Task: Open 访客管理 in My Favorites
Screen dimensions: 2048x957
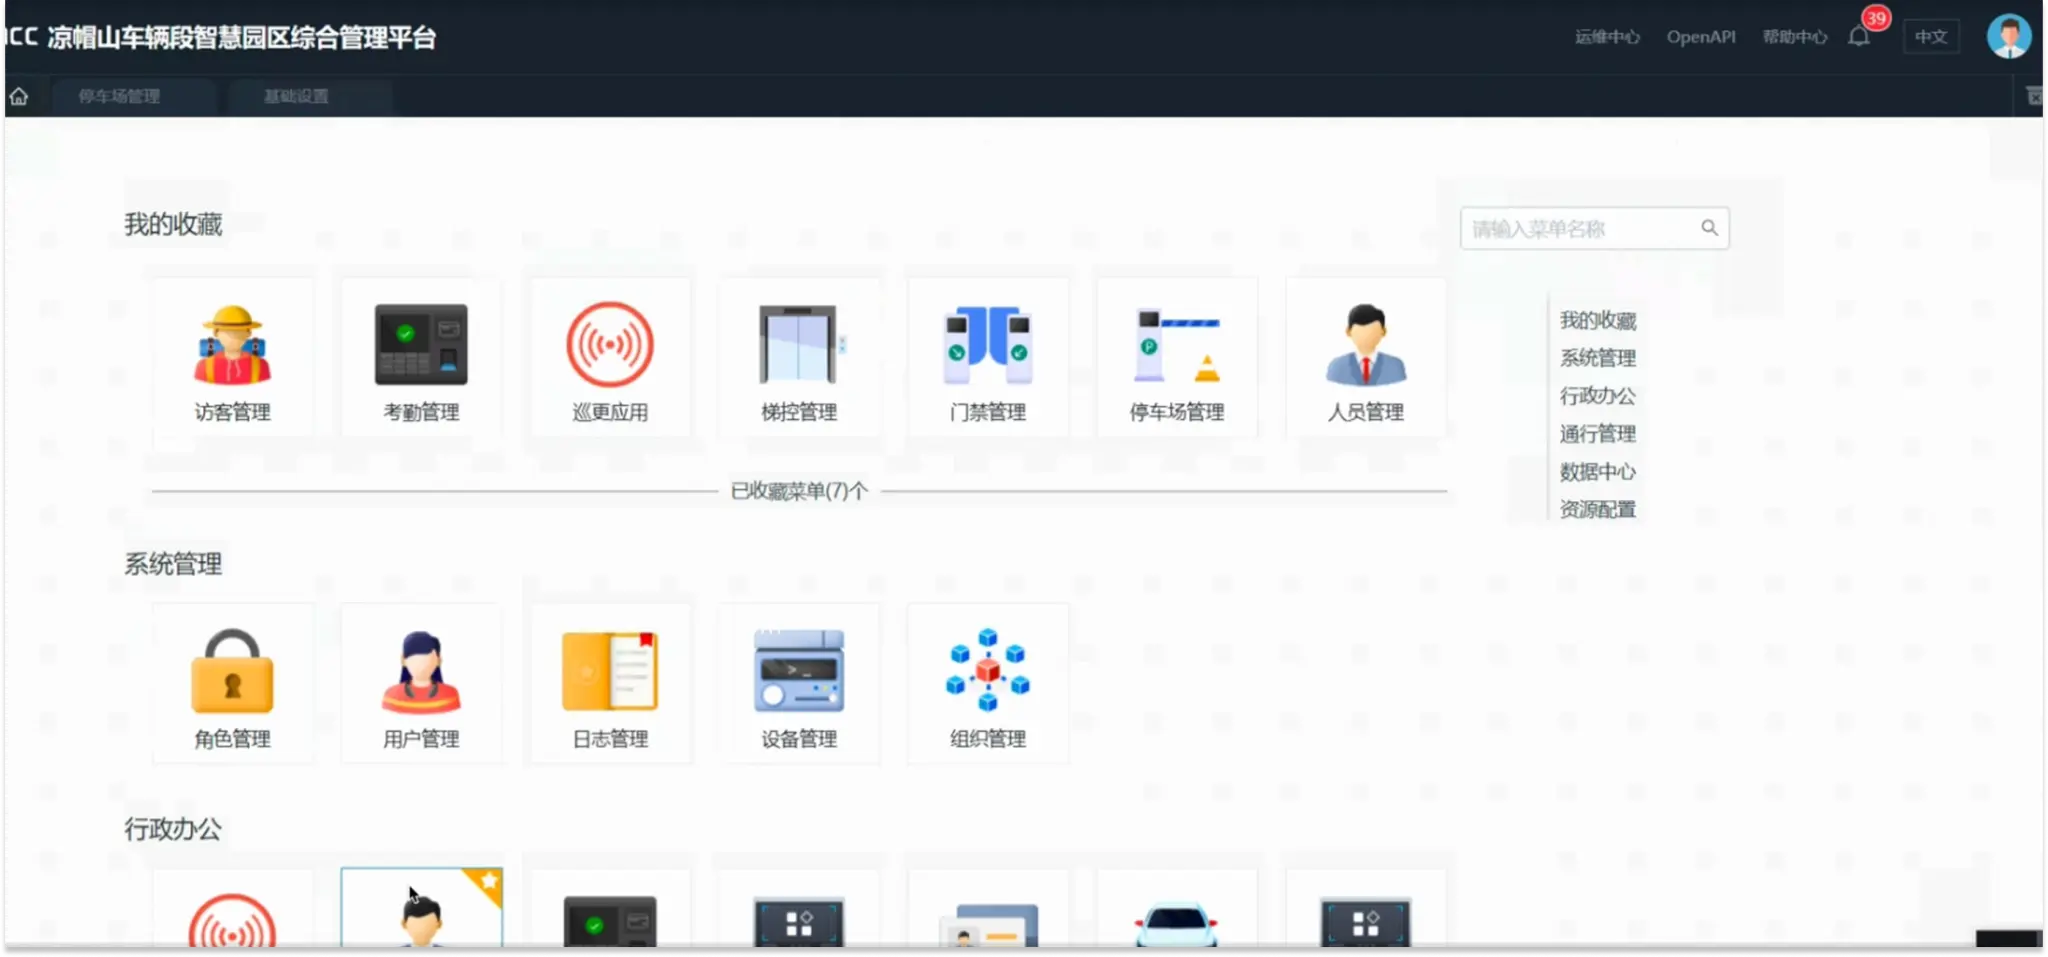Action: point(232,358)
